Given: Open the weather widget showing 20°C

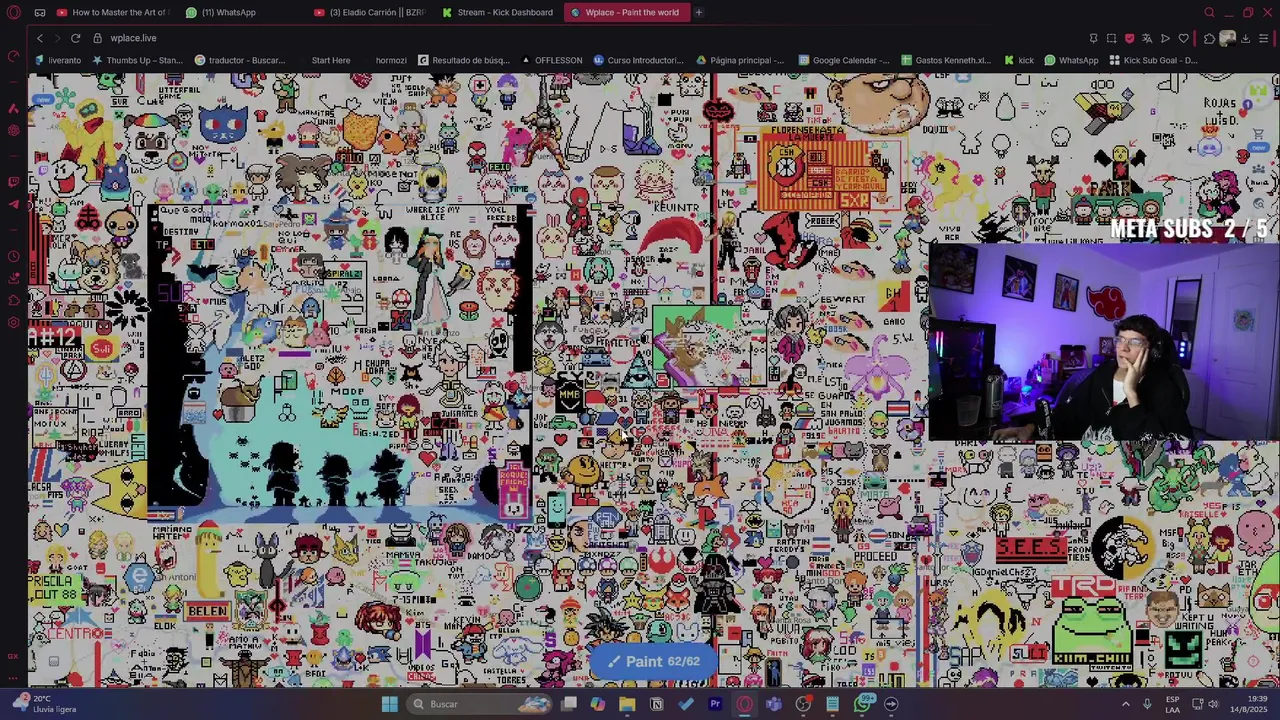Looking at the screenshot, I should click(44, 704).
